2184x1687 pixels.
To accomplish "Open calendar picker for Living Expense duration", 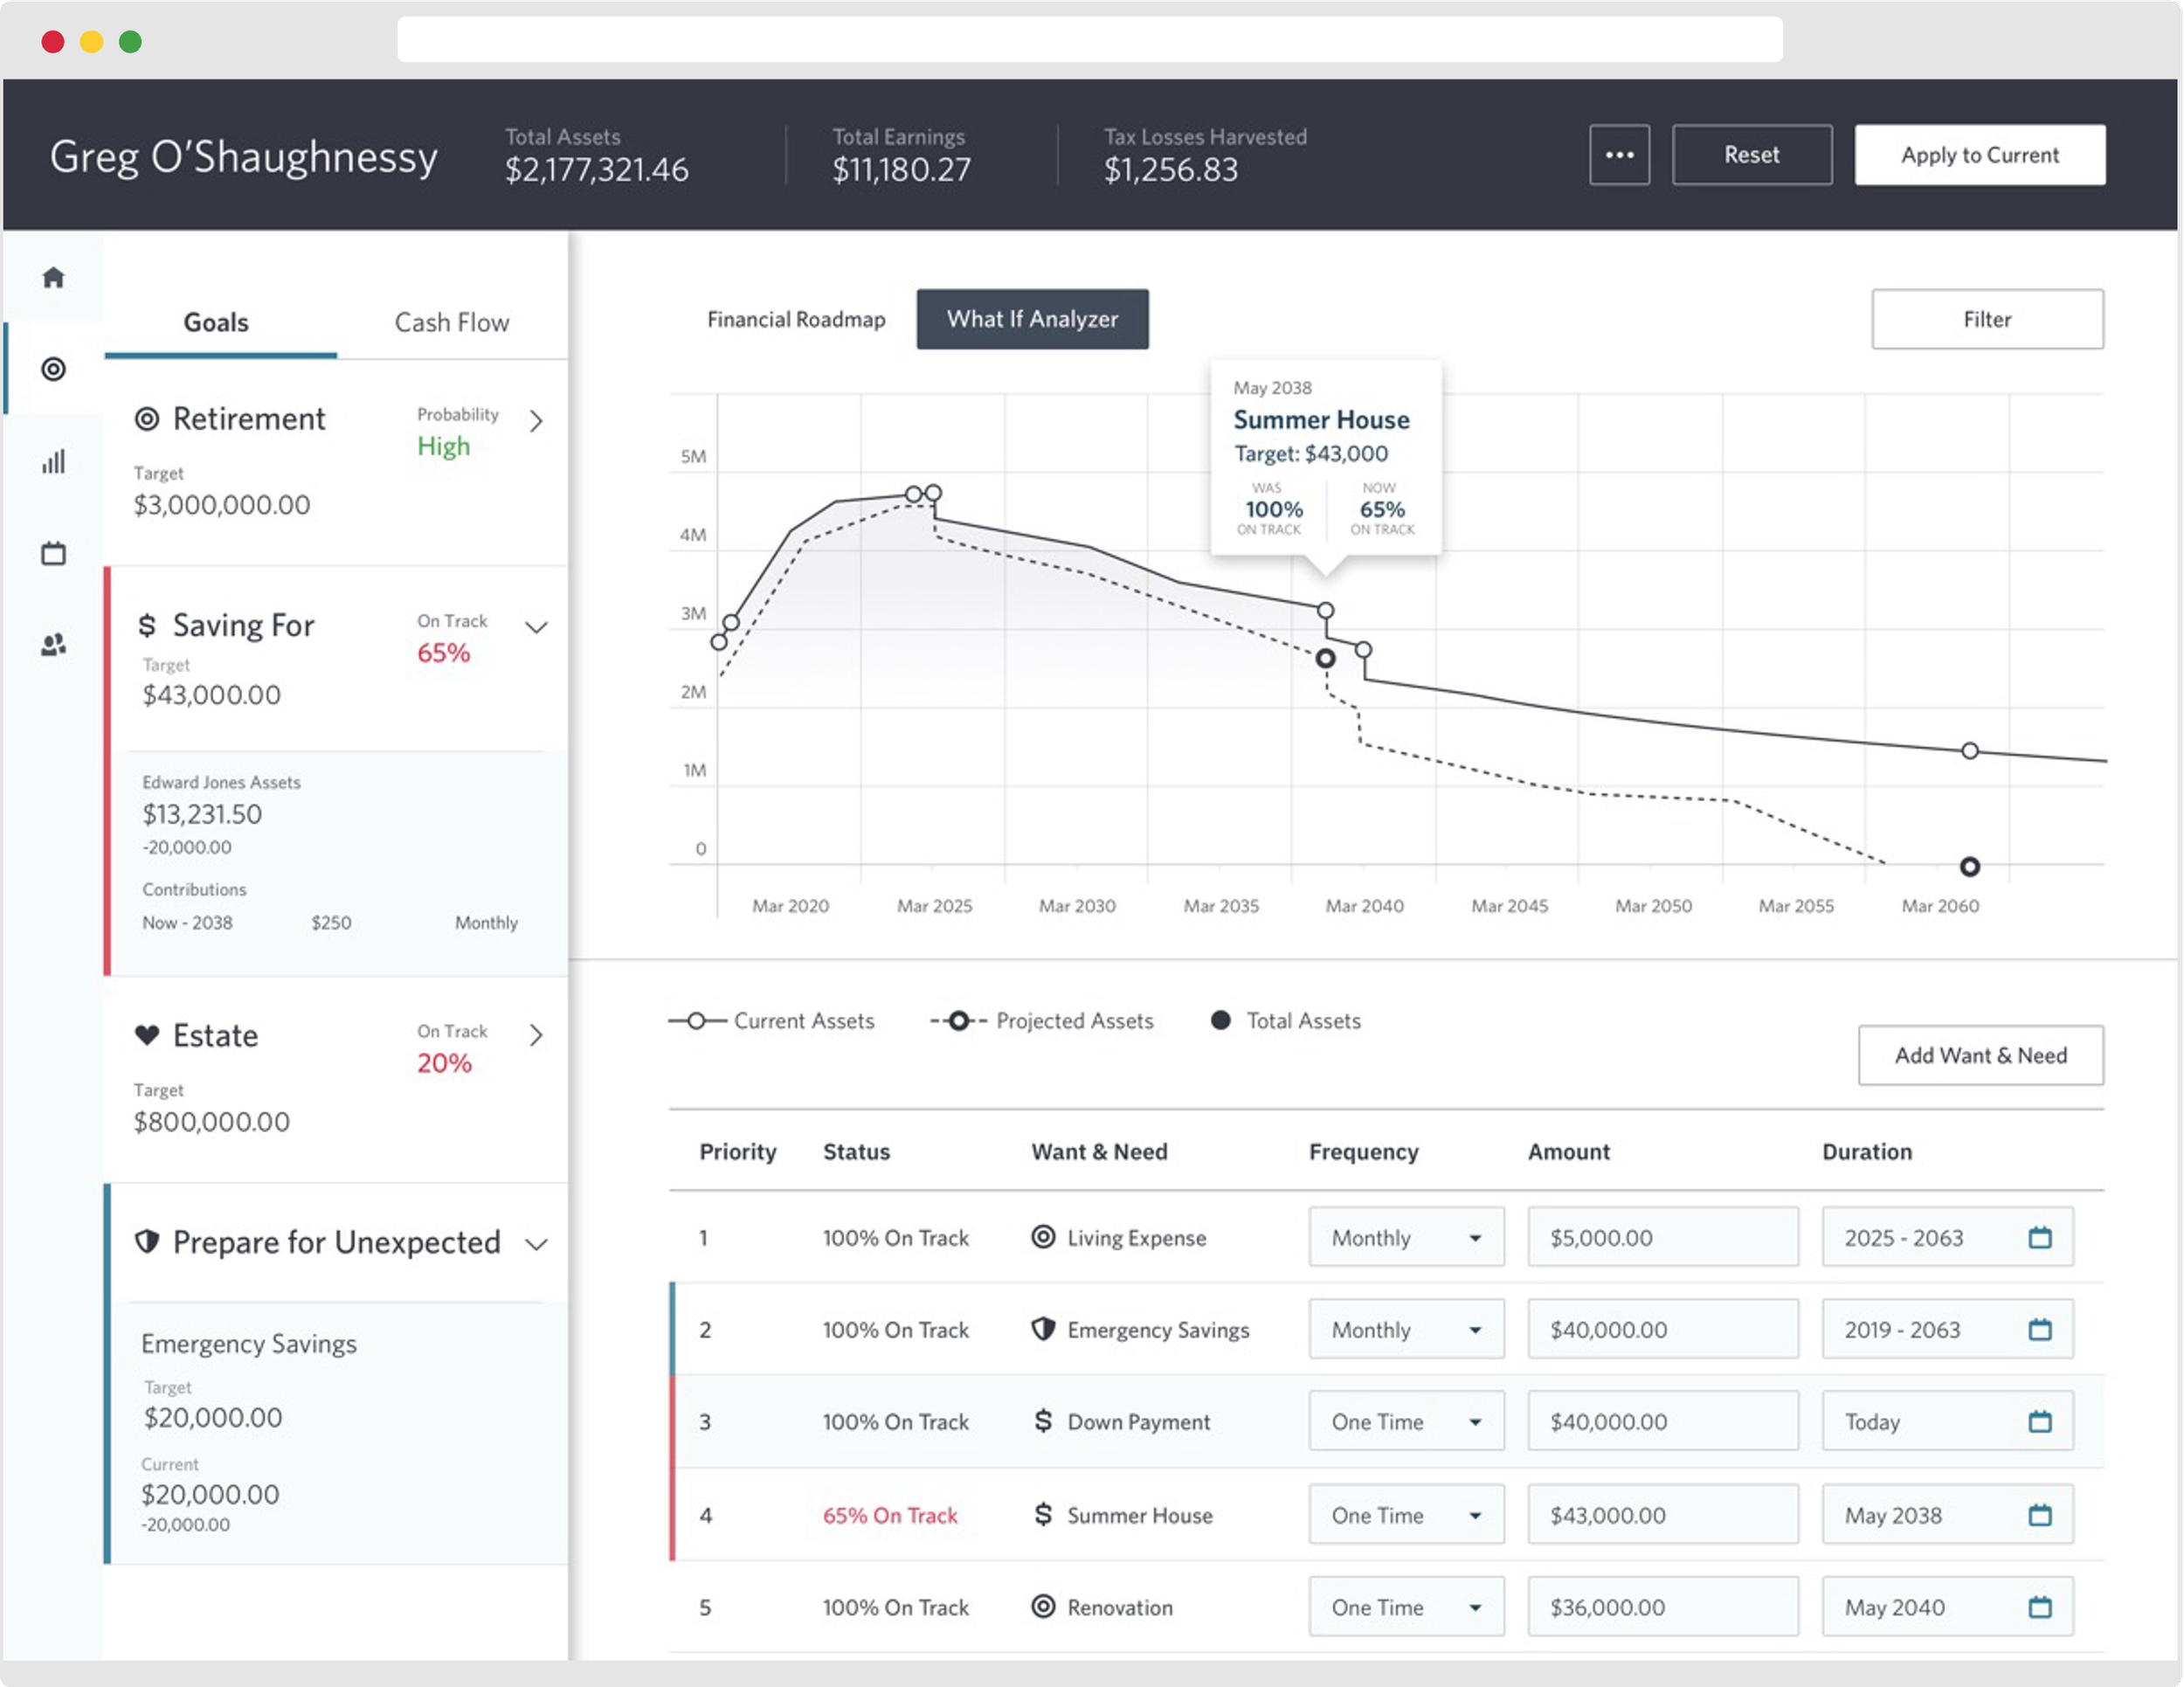I will click(2040, 1237).
